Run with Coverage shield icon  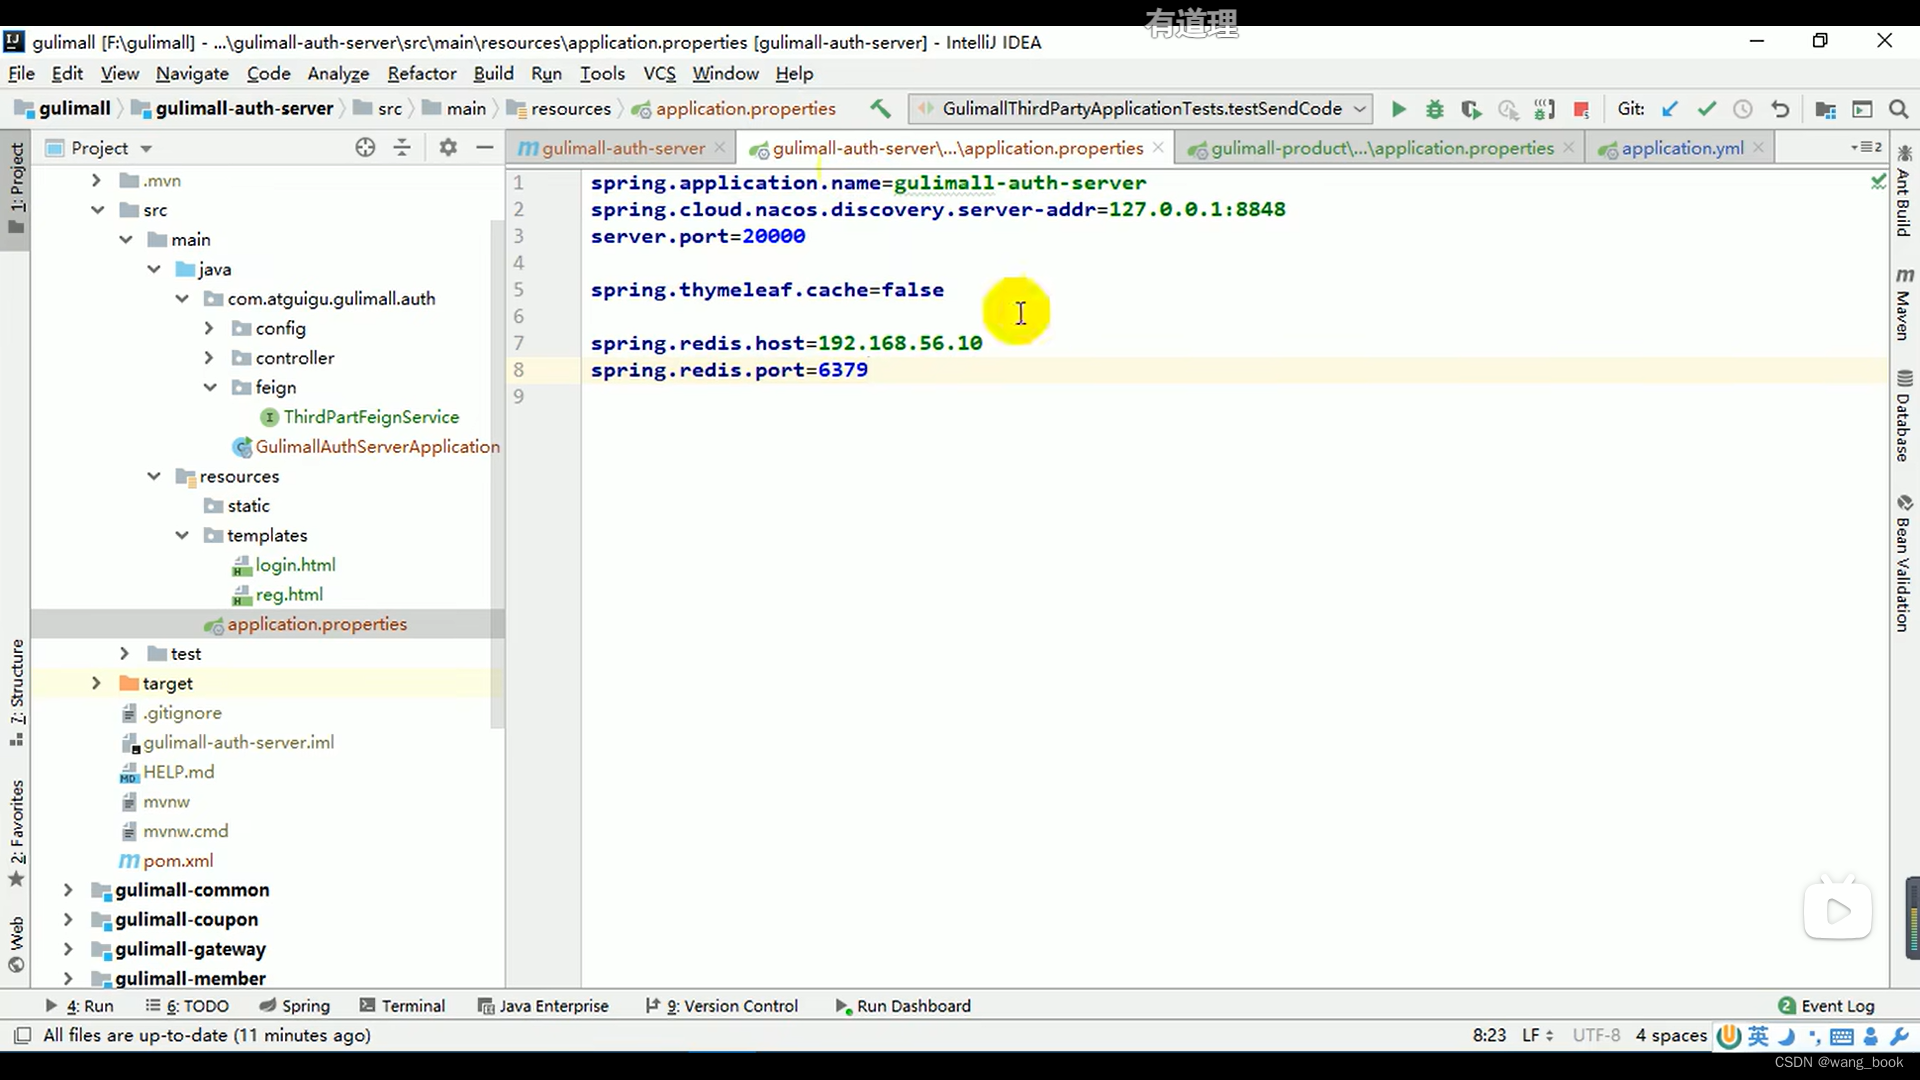pos(1470,109)
